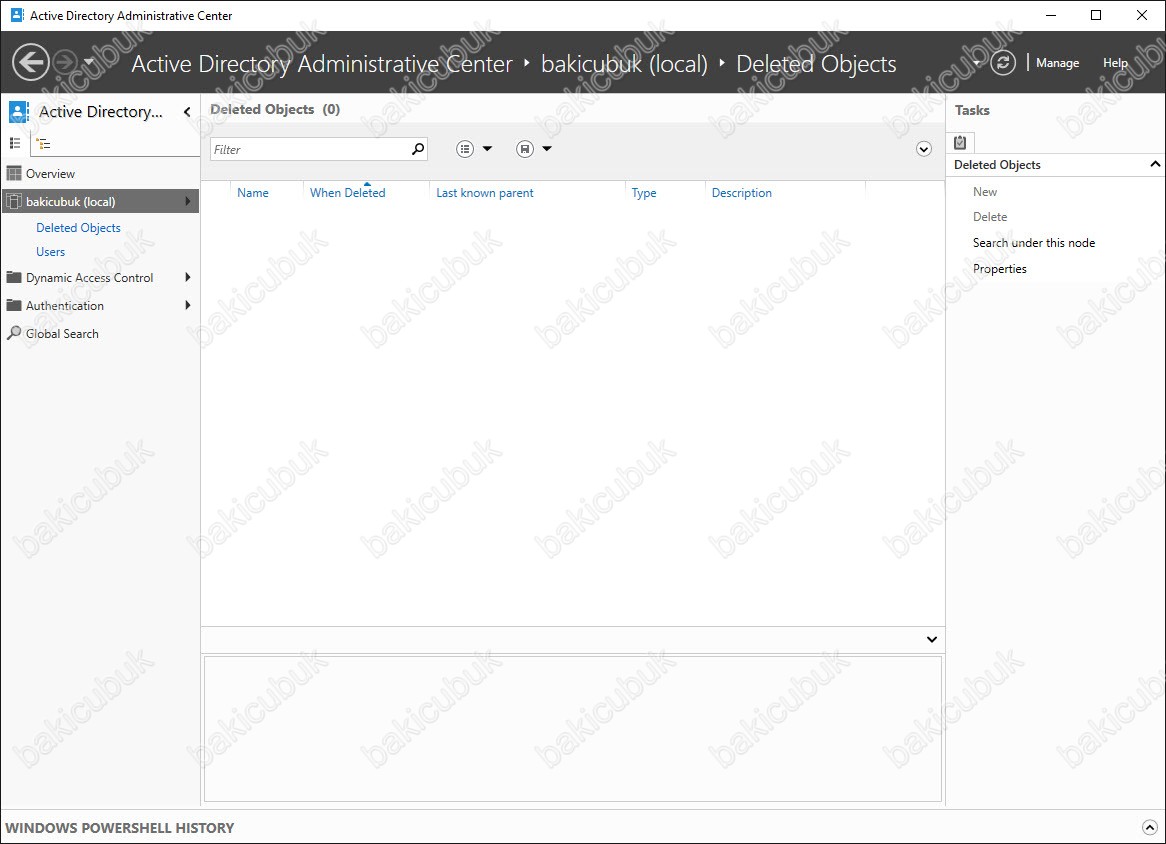1166x844 pixels.
Task: Switch to list view navigation tab
Action: pyautogui.click(x=15, y=143)
